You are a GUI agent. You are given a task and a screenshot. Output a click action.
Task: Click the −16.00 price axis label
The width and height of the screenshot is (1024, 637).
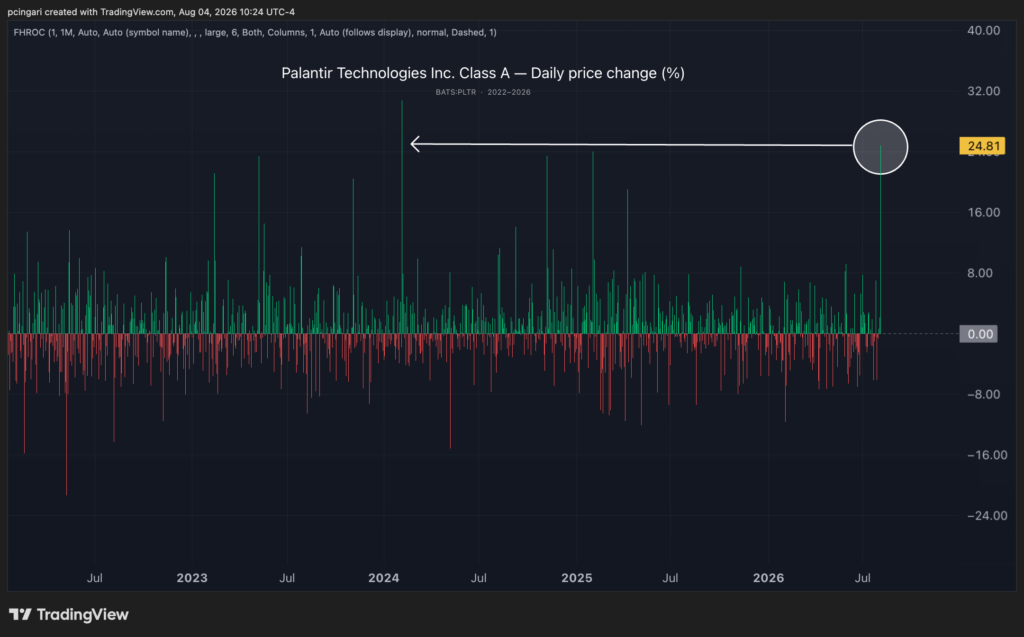[x=987, y=455]
